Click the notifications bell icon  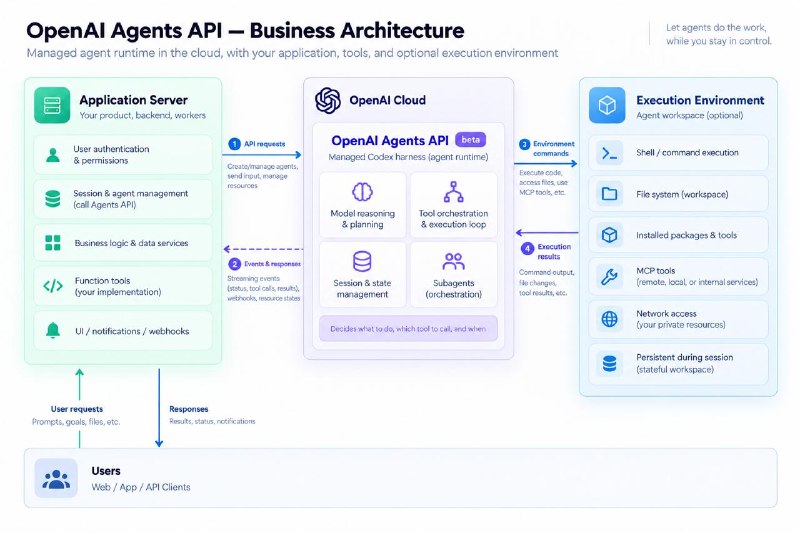click(53, 331)
